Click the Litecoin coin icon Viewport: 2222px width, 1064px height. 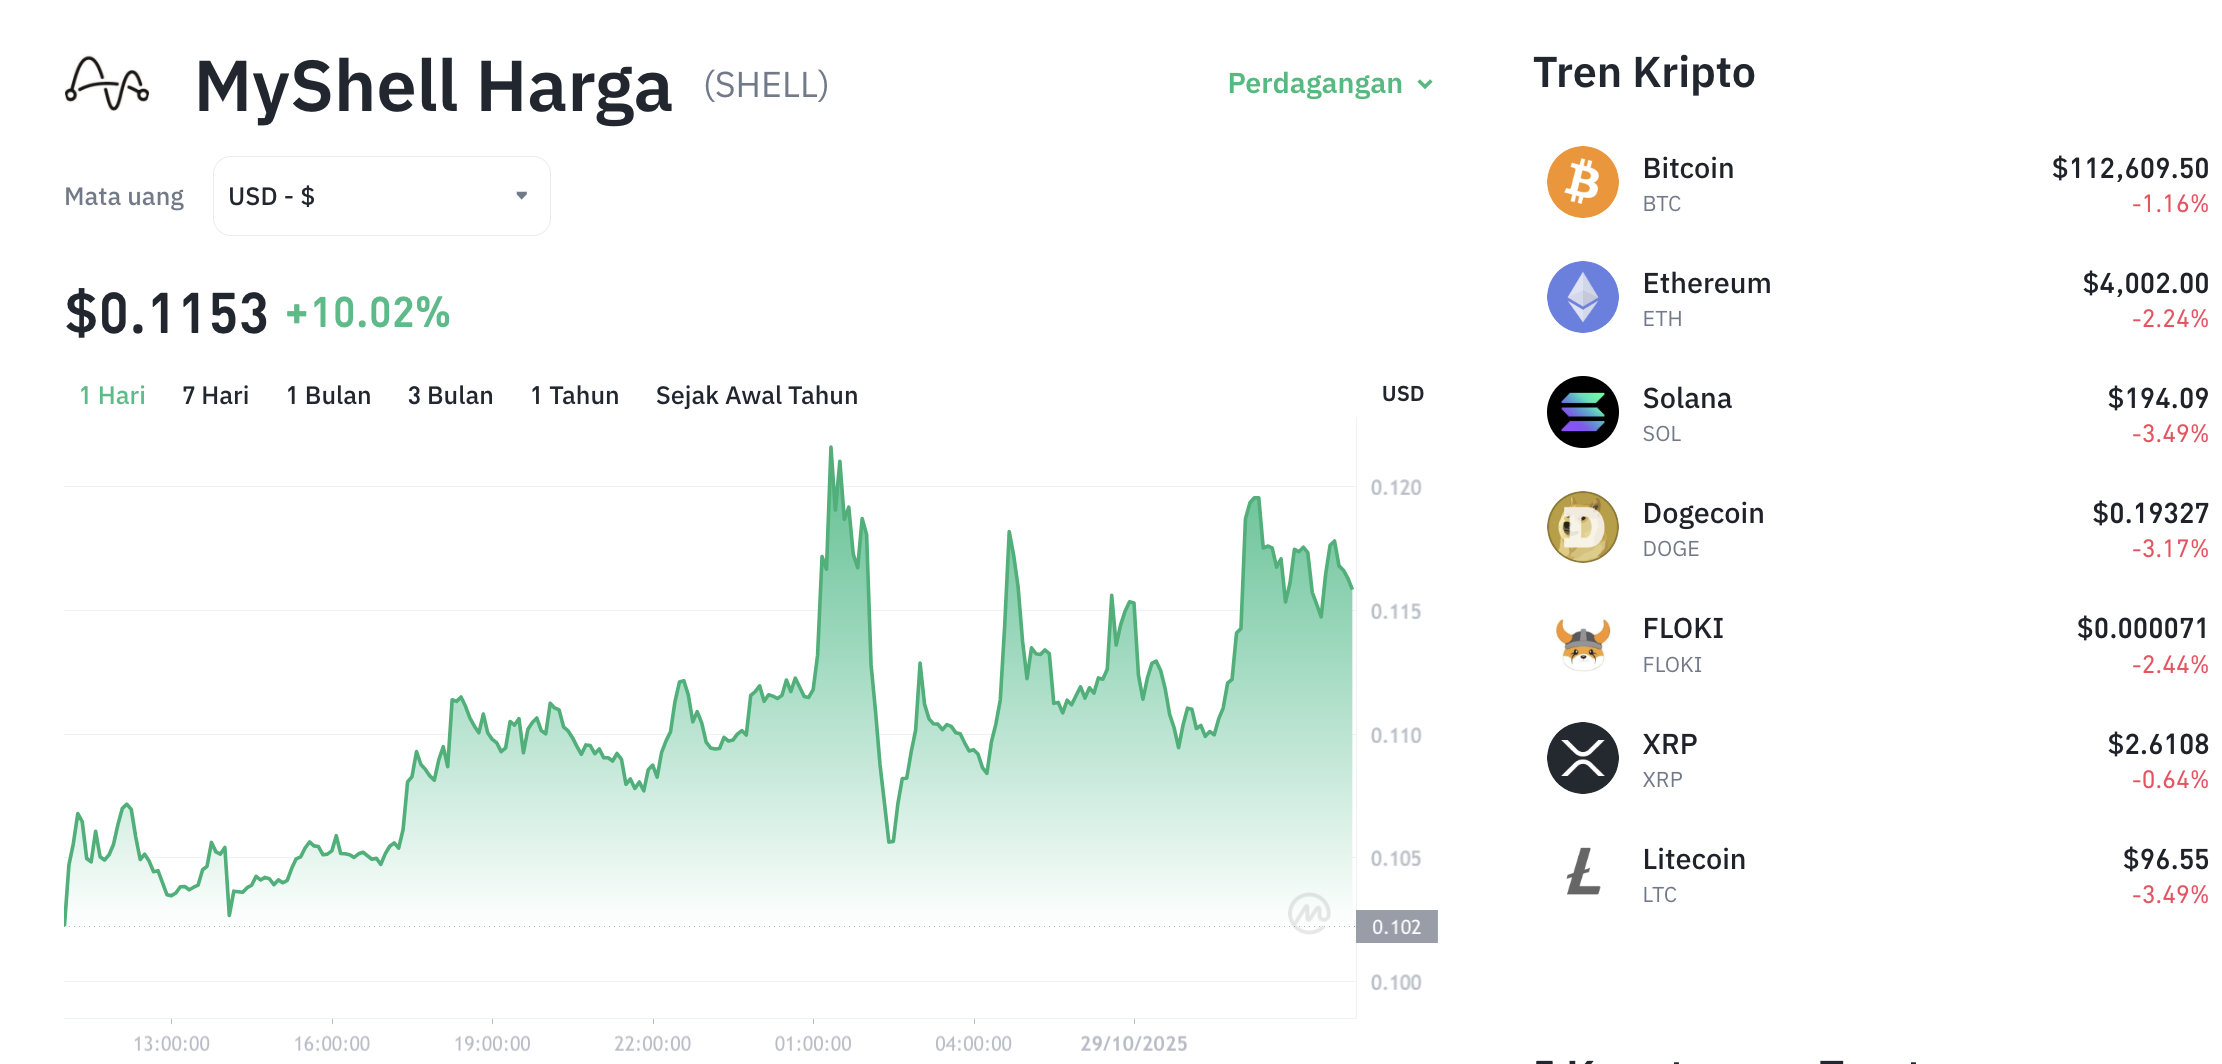coord(1582,873)
